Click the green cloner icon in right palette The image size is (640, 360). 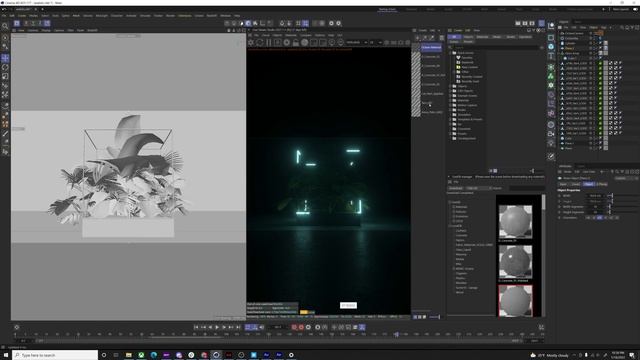tap(551, 76)
